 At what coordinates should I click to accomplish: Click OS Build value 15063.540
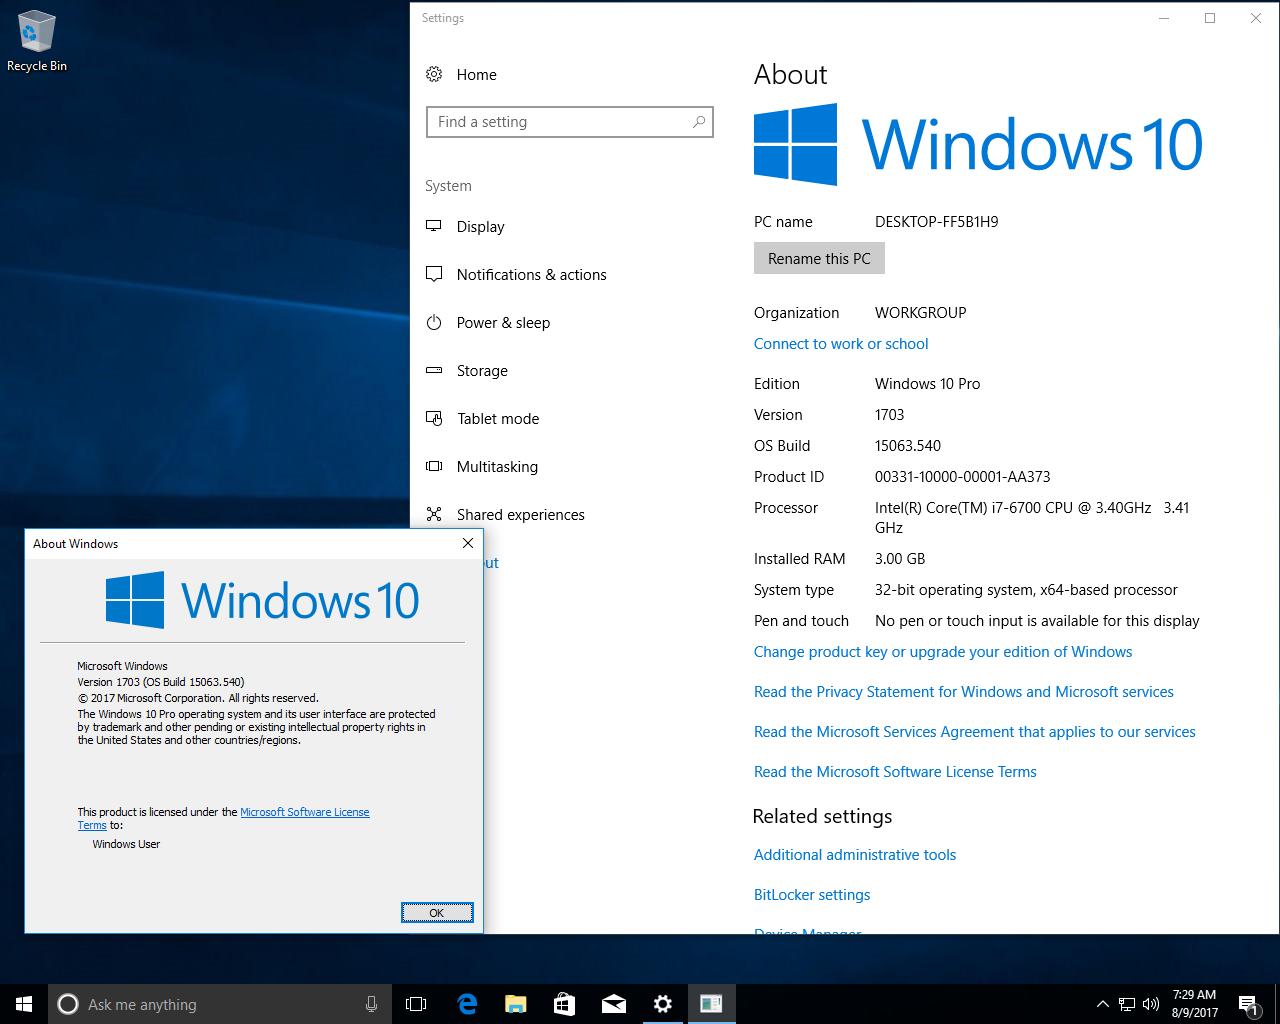pyautogui.click(x=908, y=446)
